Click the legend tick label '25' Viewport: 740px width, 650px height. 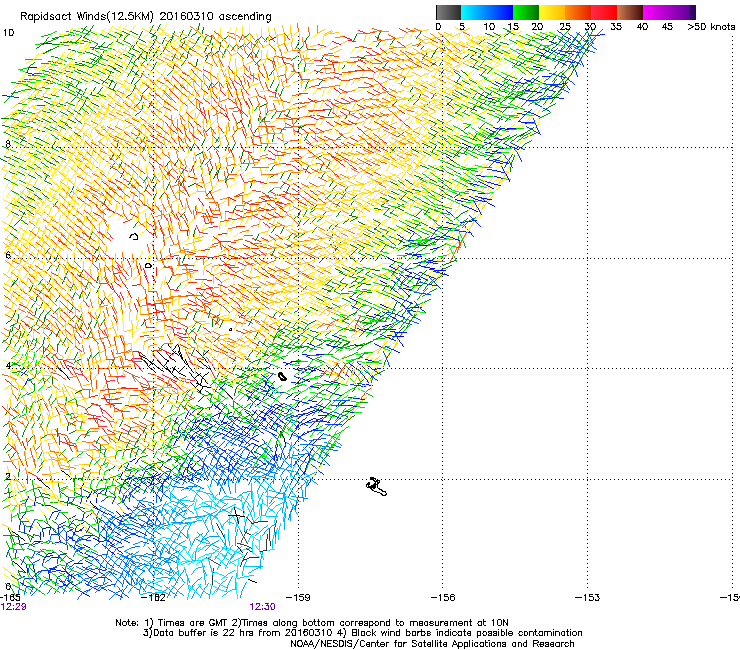565,27
